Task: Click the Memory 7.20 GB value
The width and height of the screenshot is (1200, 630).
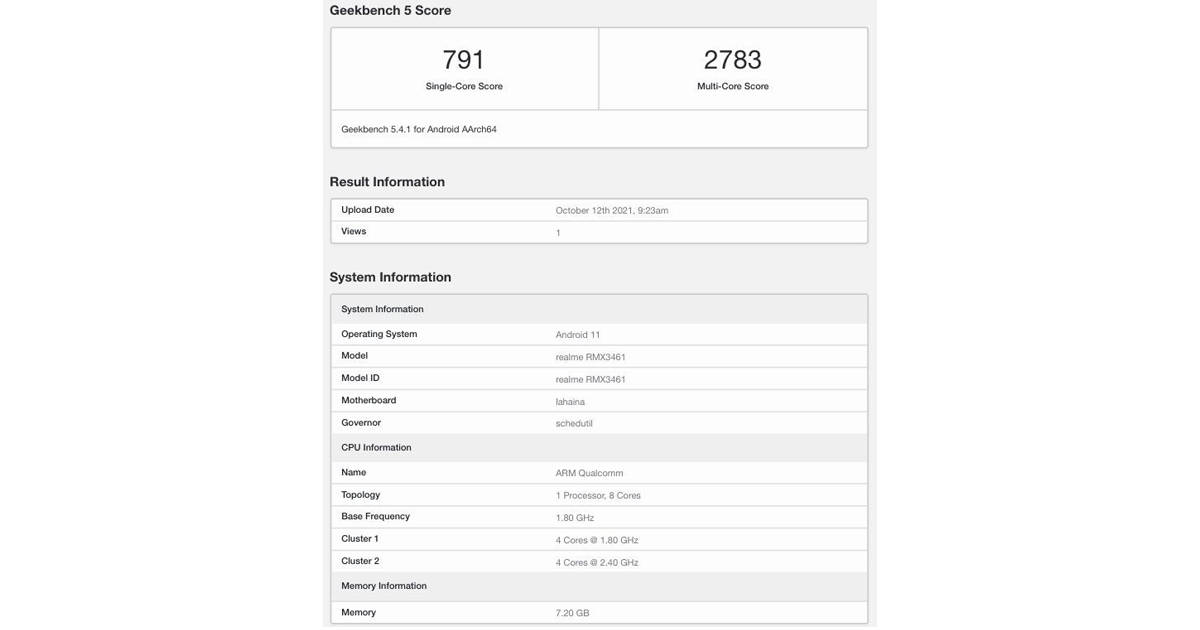Action: 571,609
